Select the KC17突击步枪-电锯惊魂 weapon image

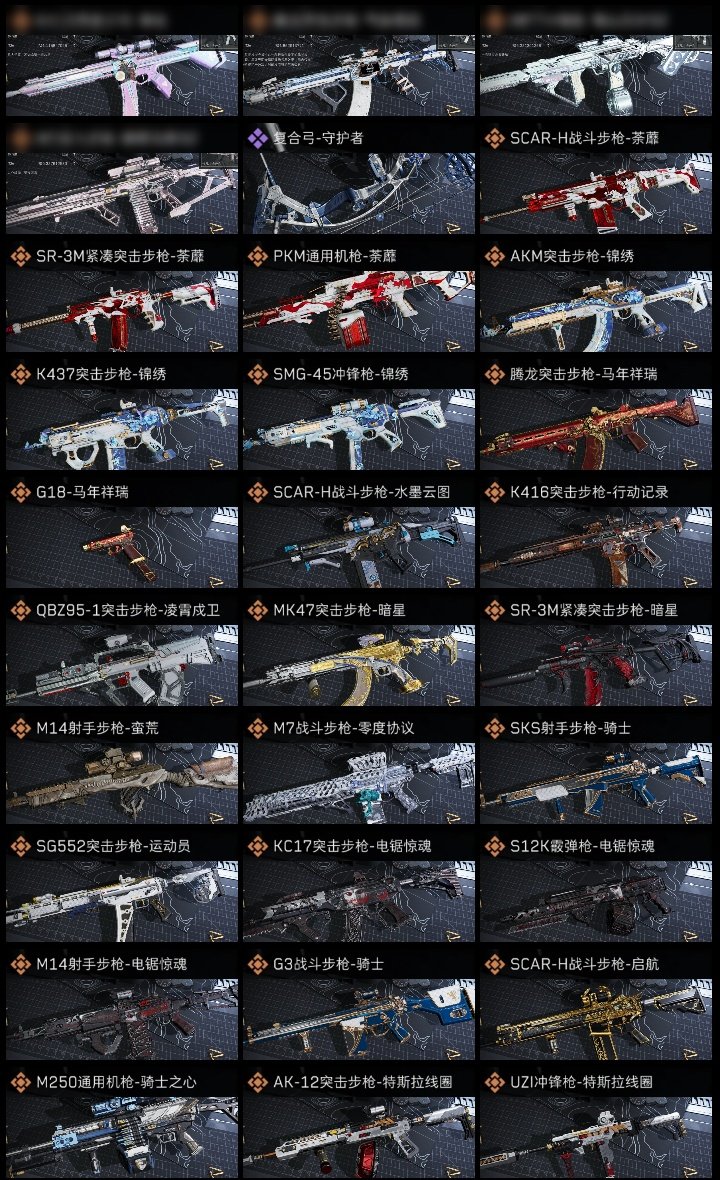tap(359, 902)
